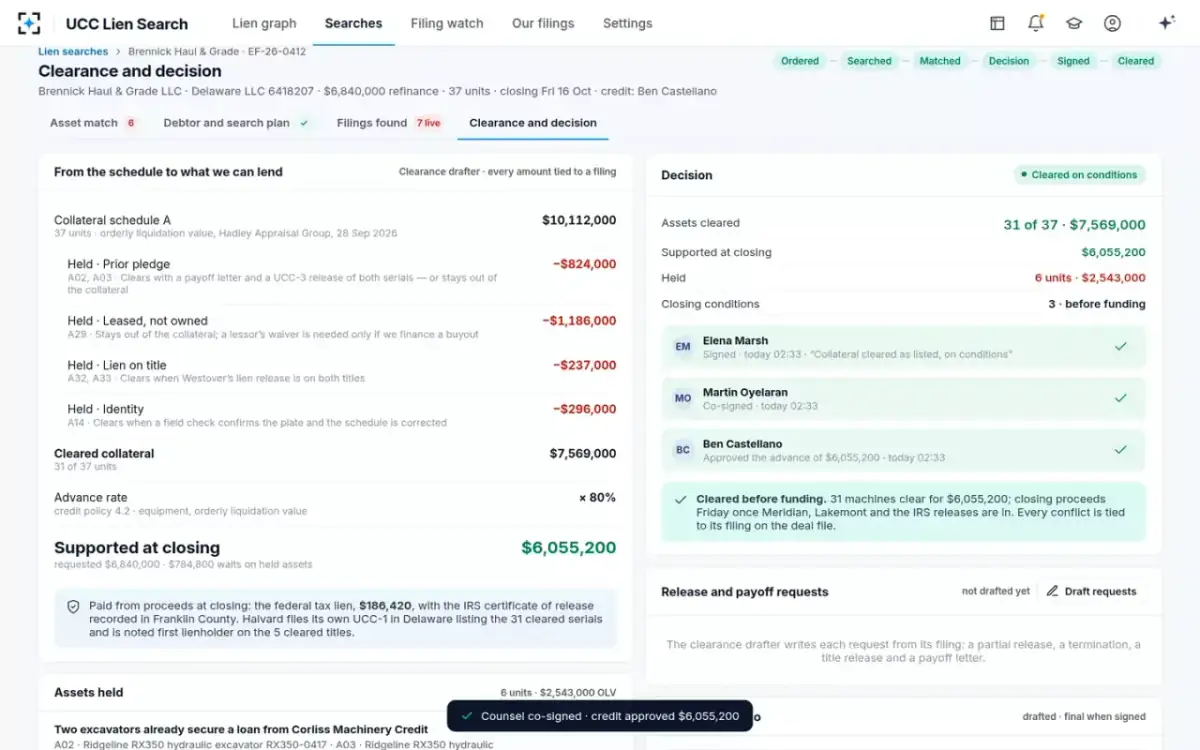Click the Searched status step
Viewport: 1200px width, 750px height.
pyautogui.click(x=869, y=61)
